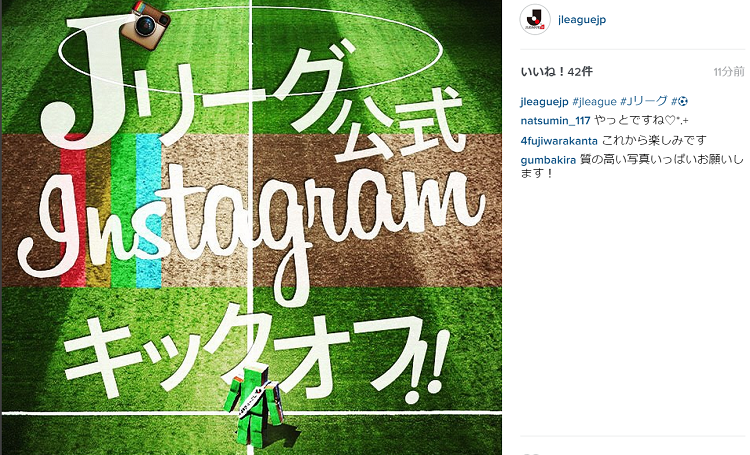This screenshot has height=455, width=750.
Task: Open natsumin_117 commenter profile
Action: tap(555, 121)
